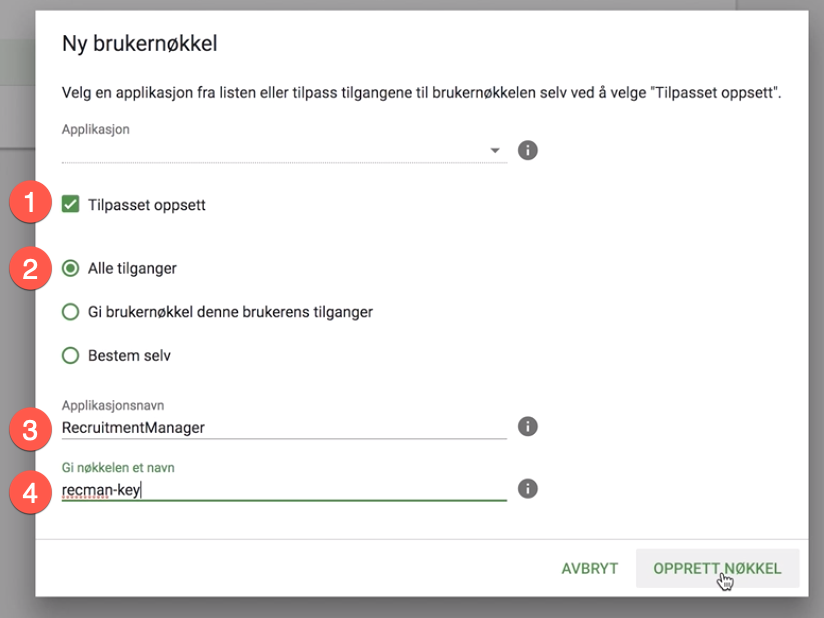Click info icon beside key name field
Screen dimensions: 824x618
(528, 489)
